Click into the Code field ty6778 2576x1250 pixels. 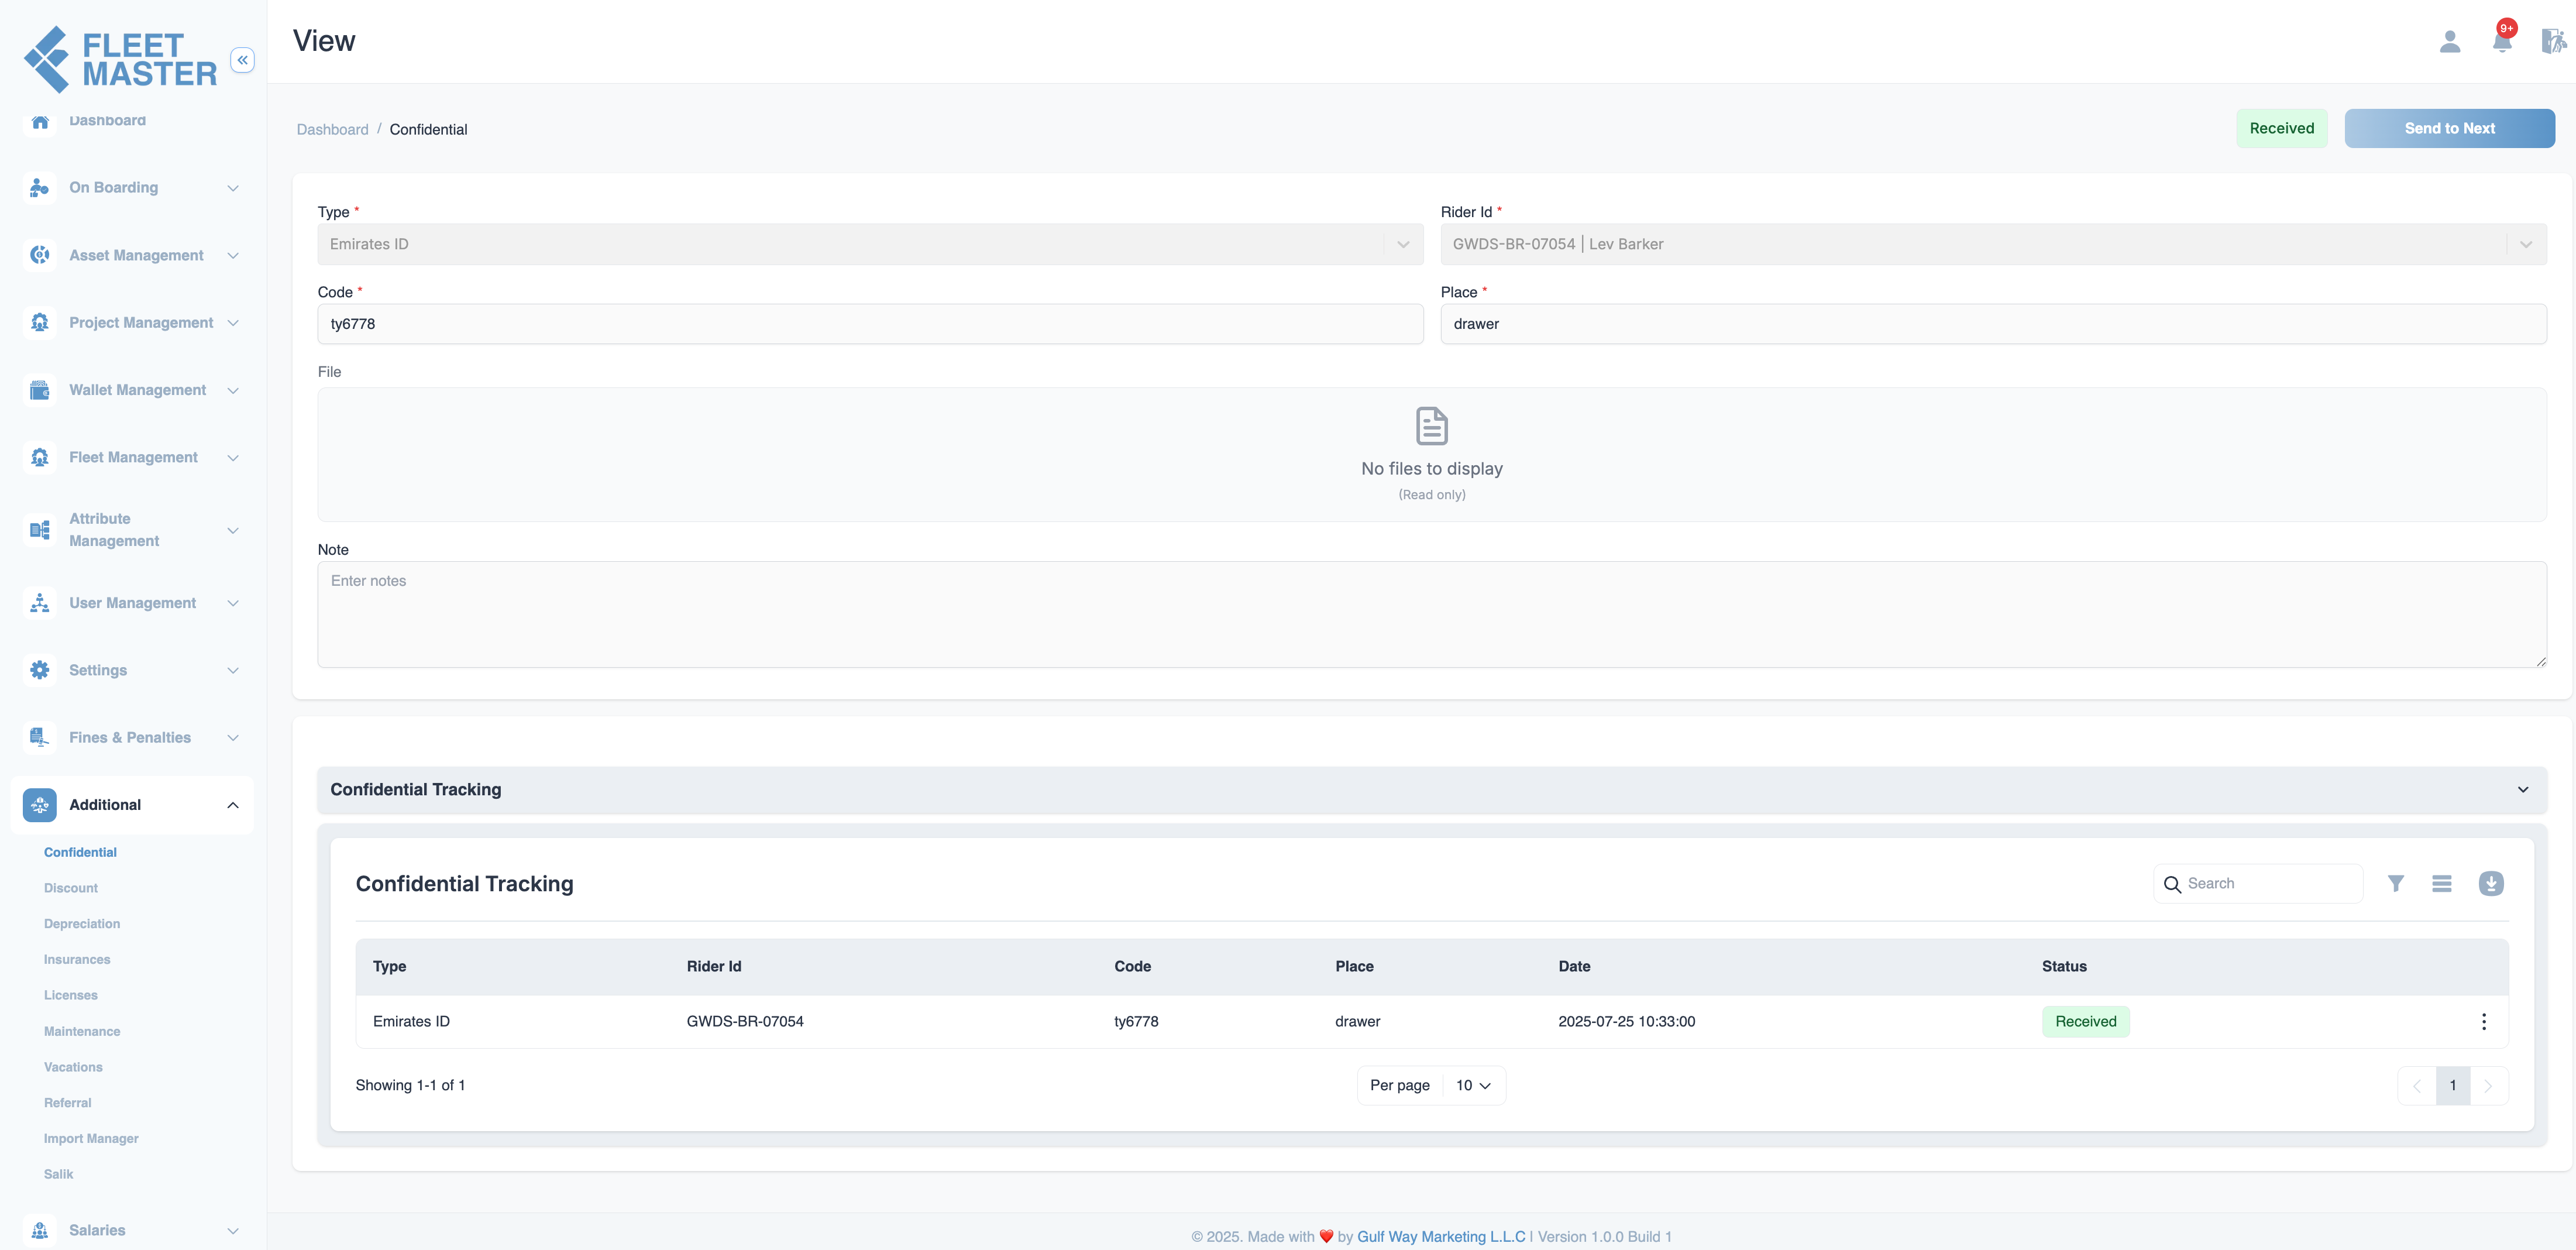pos(870,324)
